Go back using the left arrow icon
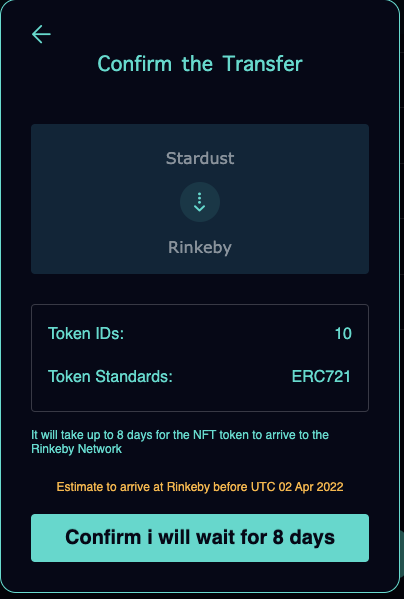Viewport: 404px width, 599px height. click(41, 34)
